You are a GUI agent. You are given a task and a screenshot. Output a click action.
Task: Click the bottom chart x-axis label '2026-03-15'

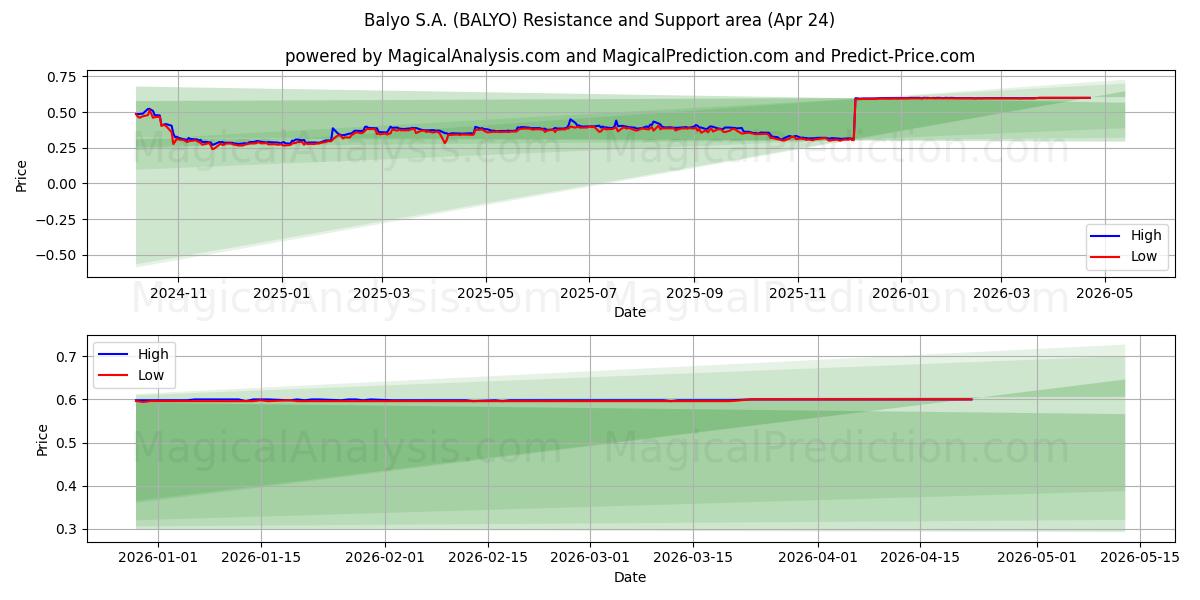tap(694, 558)
